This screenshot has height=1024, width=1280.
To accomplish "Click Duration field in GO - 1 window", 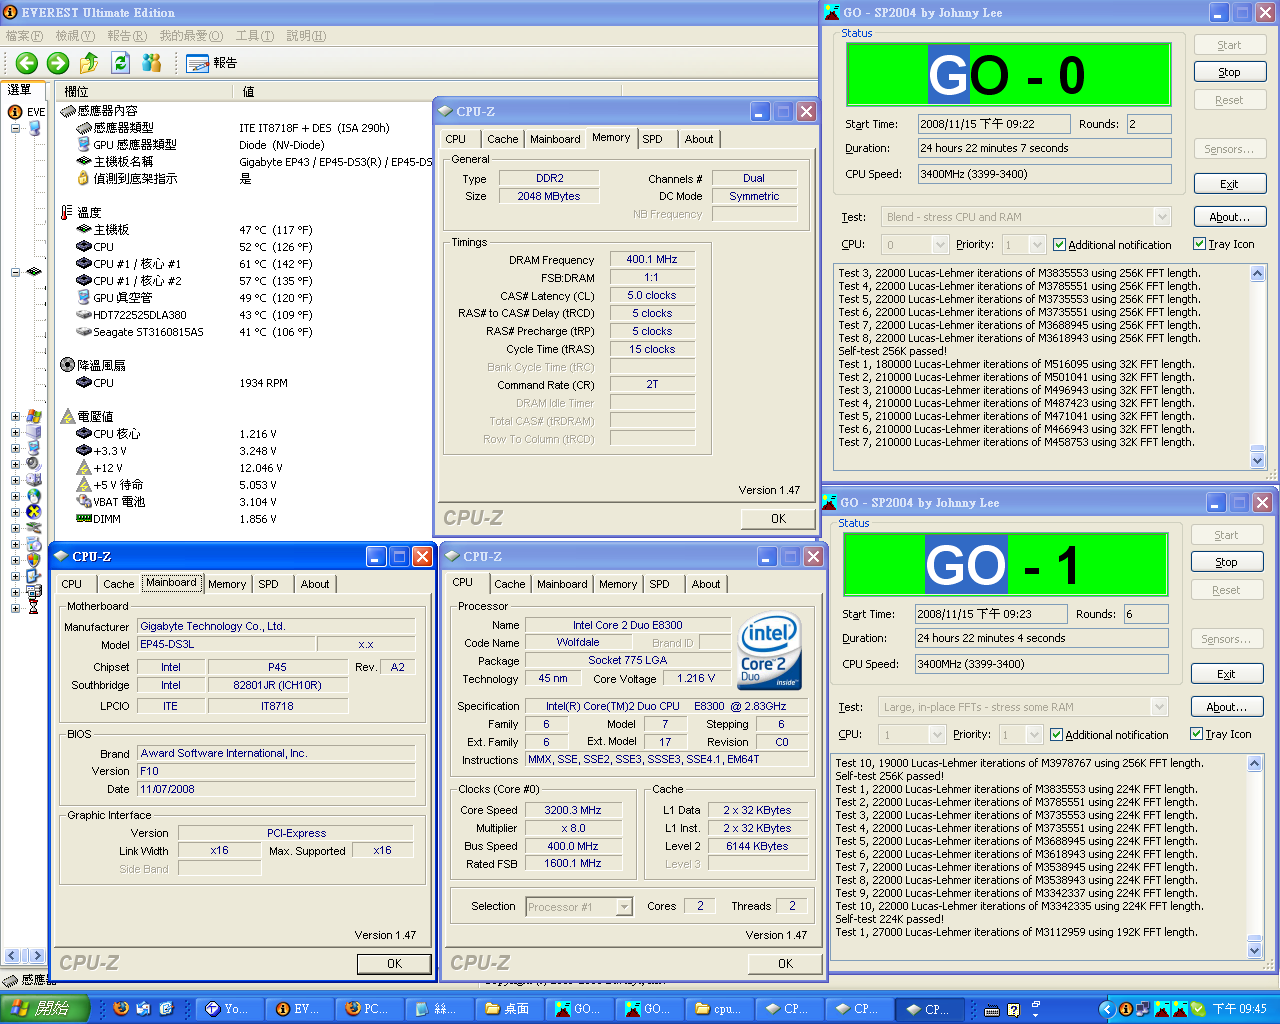I will [1041, 638].
